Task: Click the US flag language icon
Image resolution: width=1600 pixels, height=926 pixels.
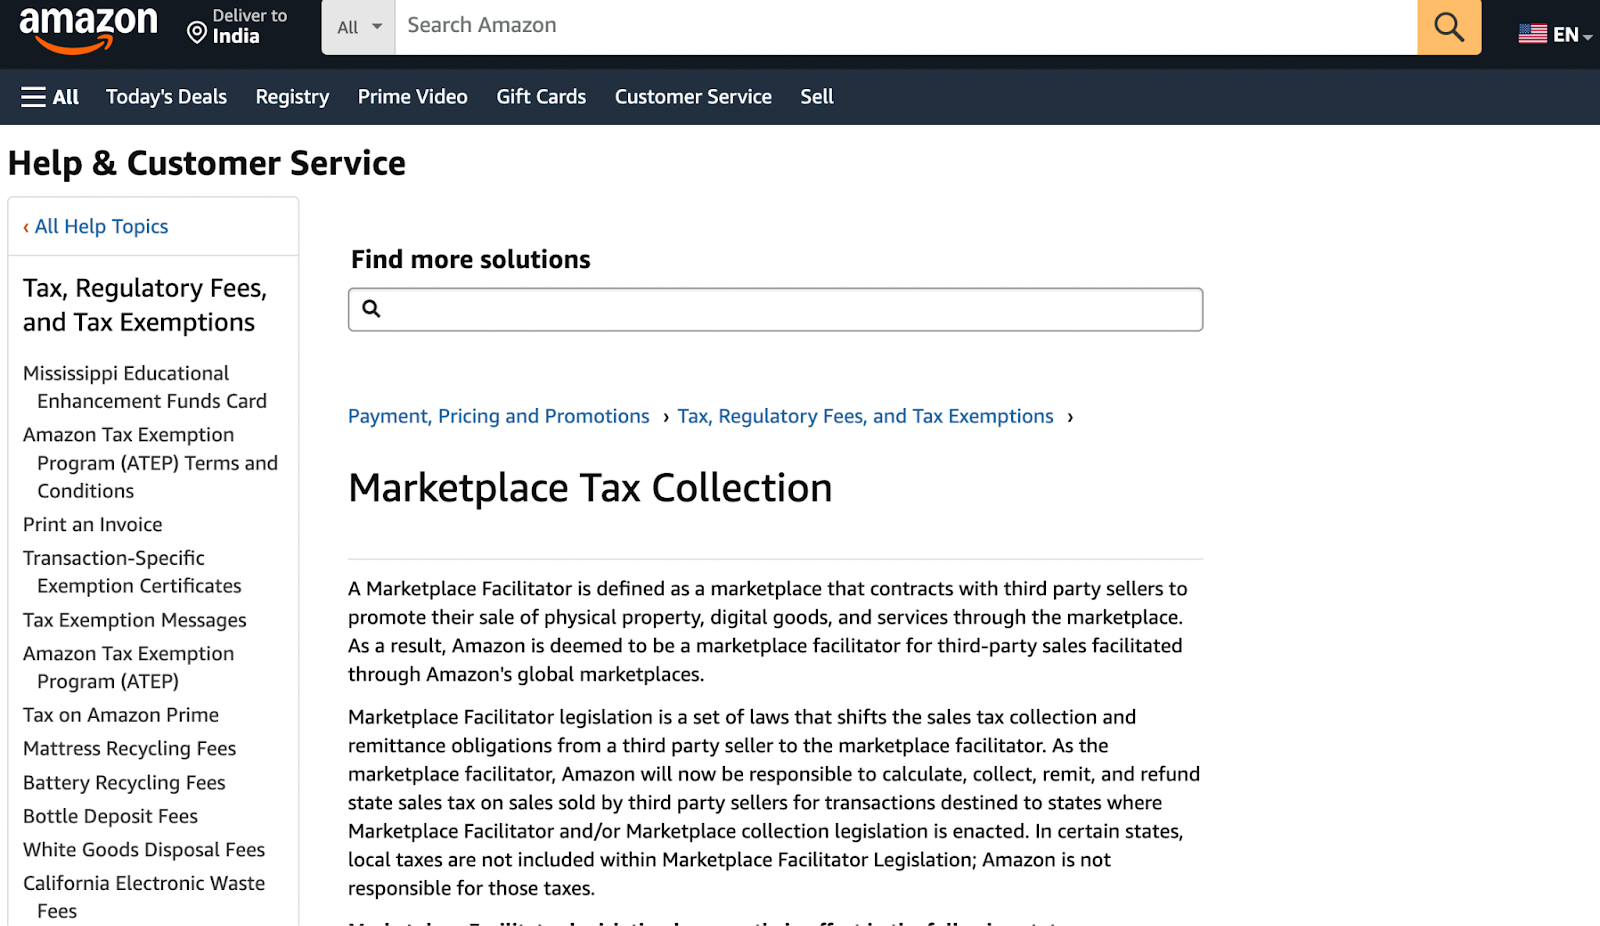Action: coord(1532,34)
